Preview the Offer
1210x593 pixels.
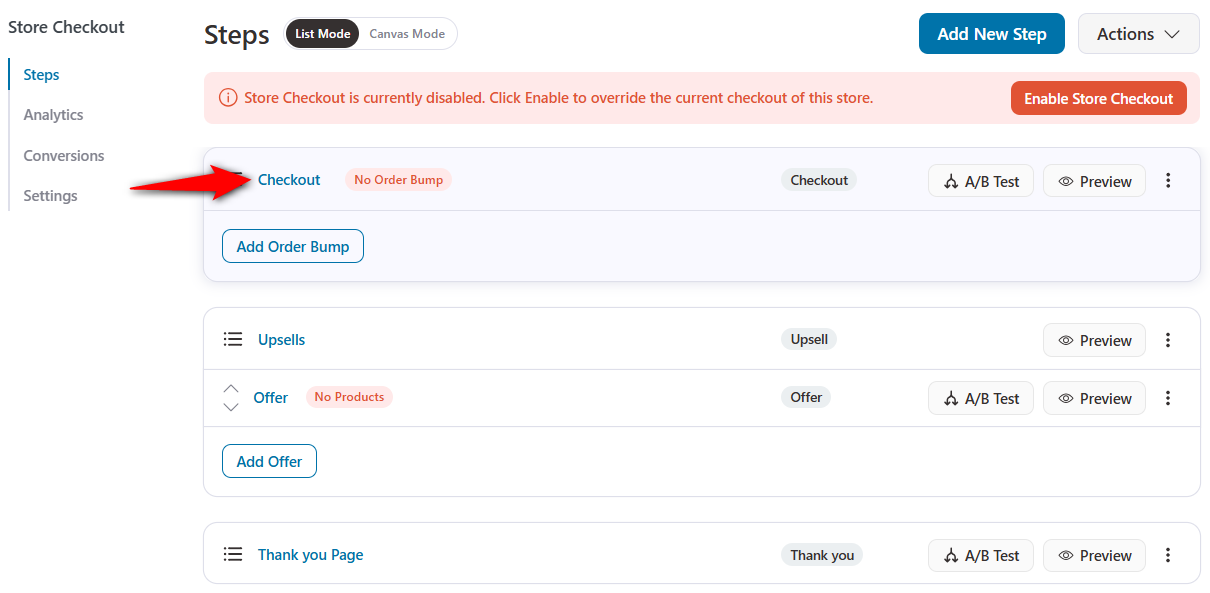[x=1094, y=398]
